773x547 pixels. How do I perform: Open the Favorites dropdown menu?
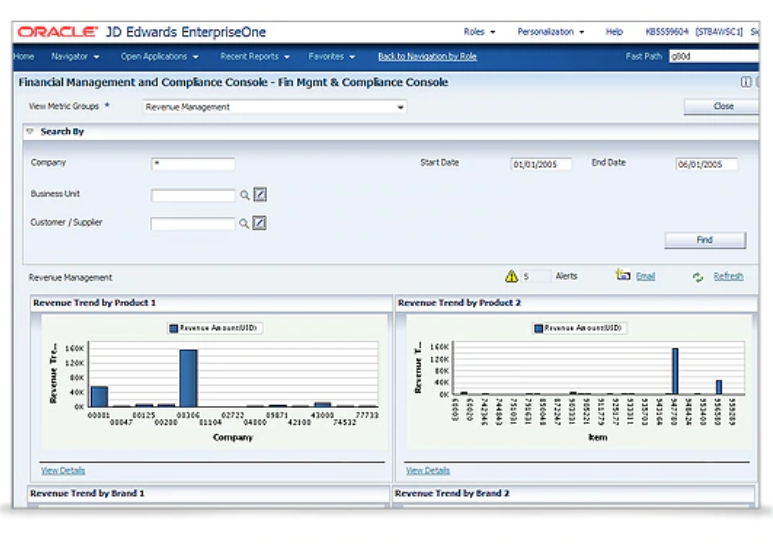[x=331, y=57]
